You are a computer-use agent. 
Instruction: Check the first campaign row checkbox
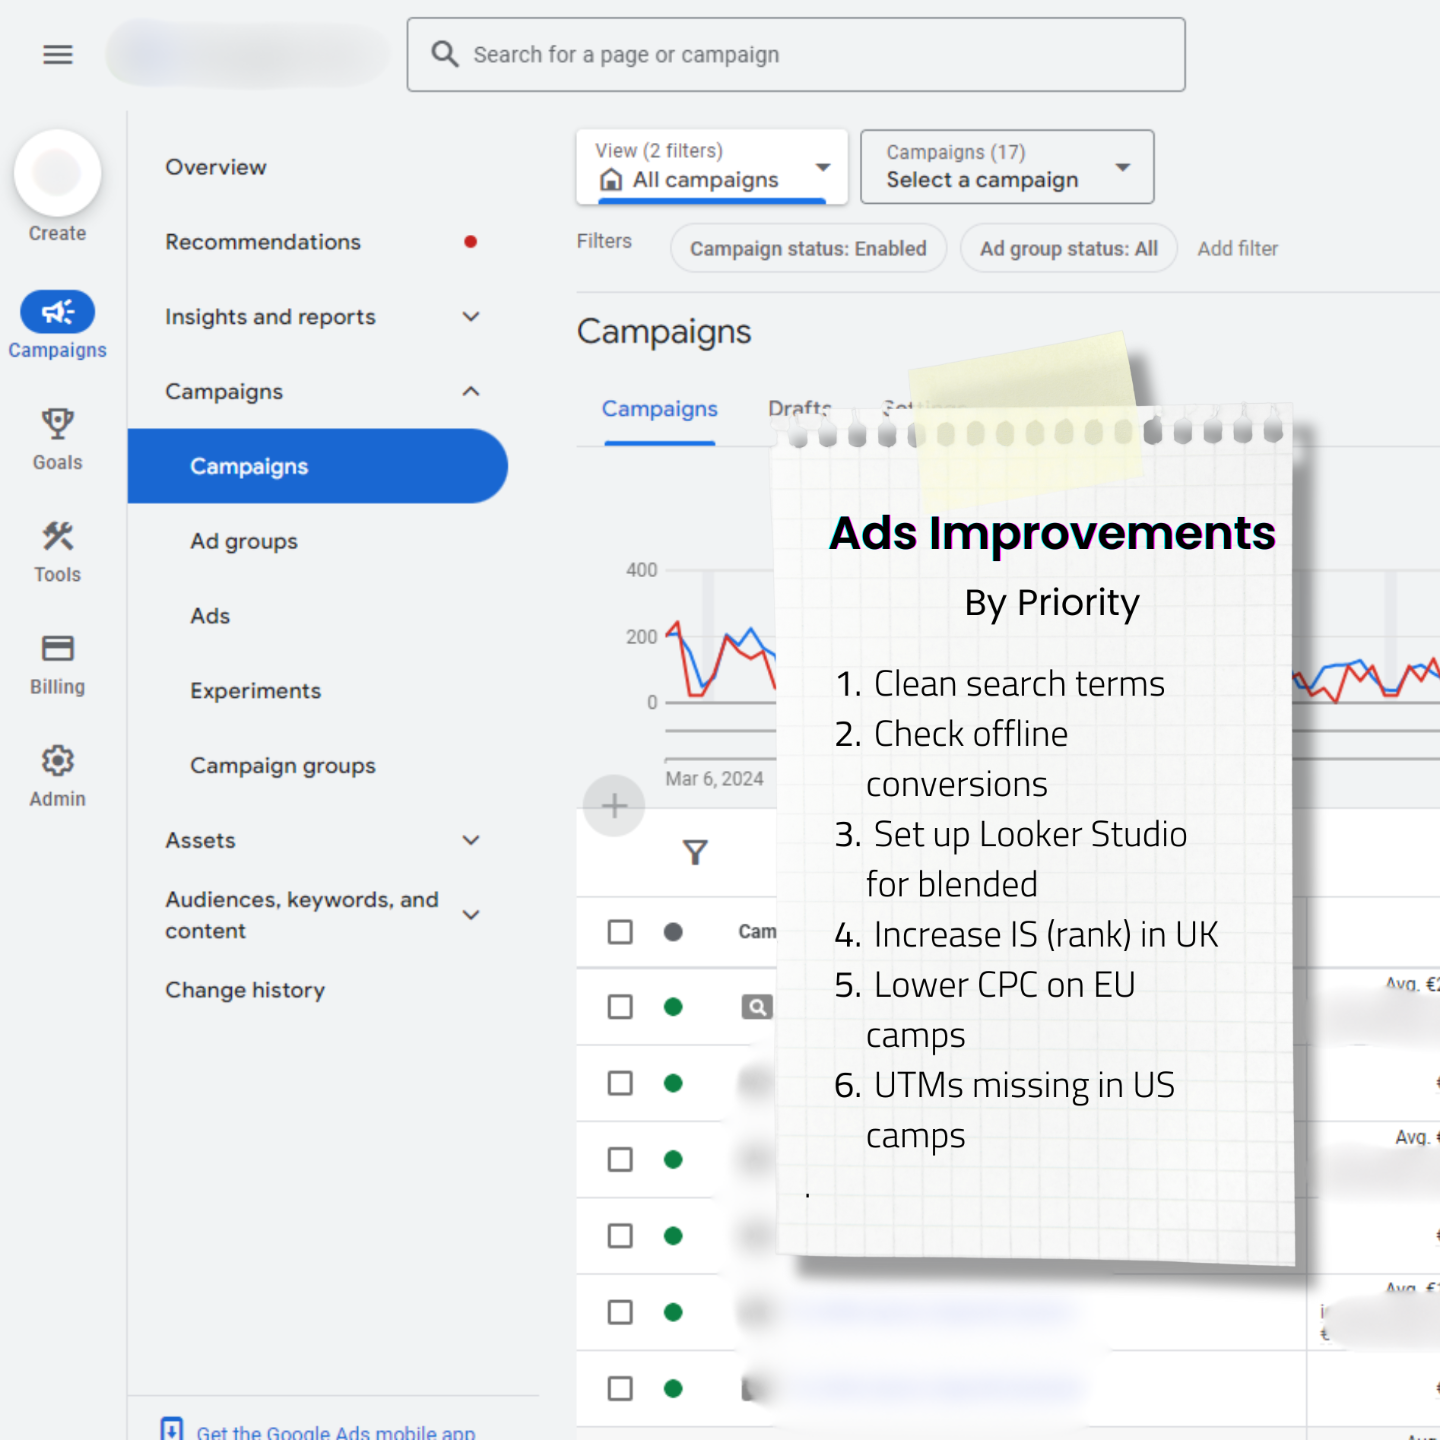point(620,1007)
